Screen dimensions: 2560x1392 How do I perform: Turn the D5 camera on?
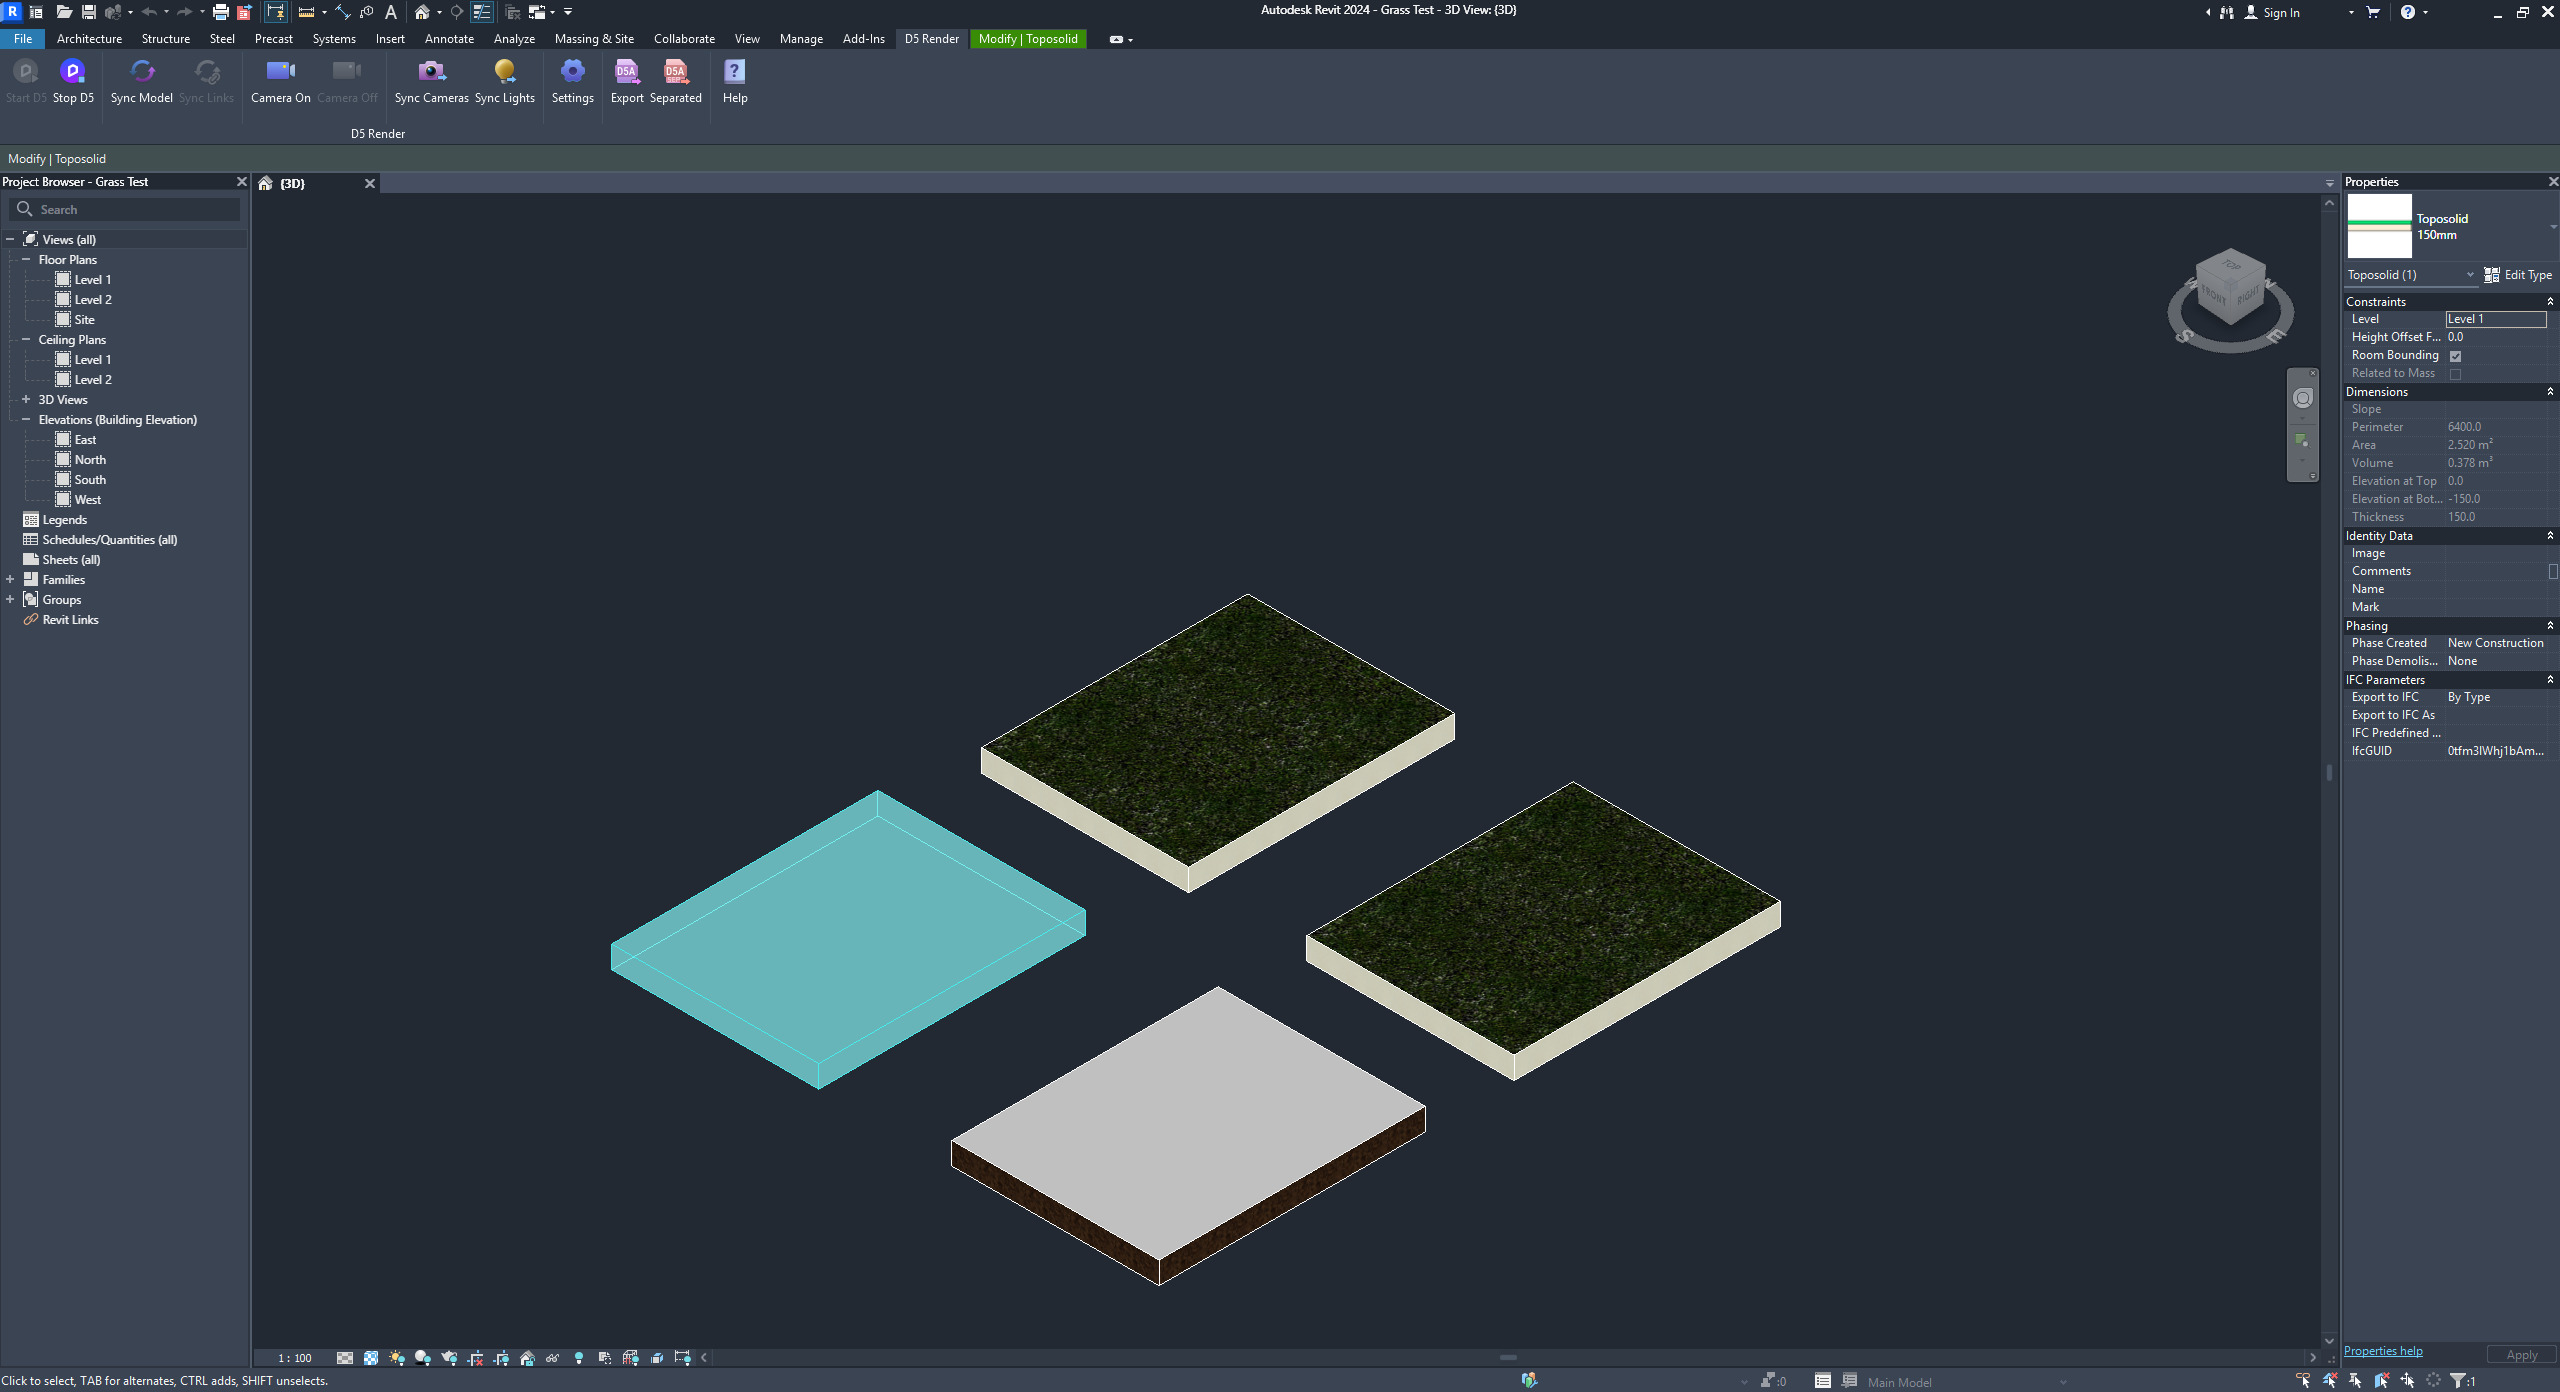(x=280, y=72)
